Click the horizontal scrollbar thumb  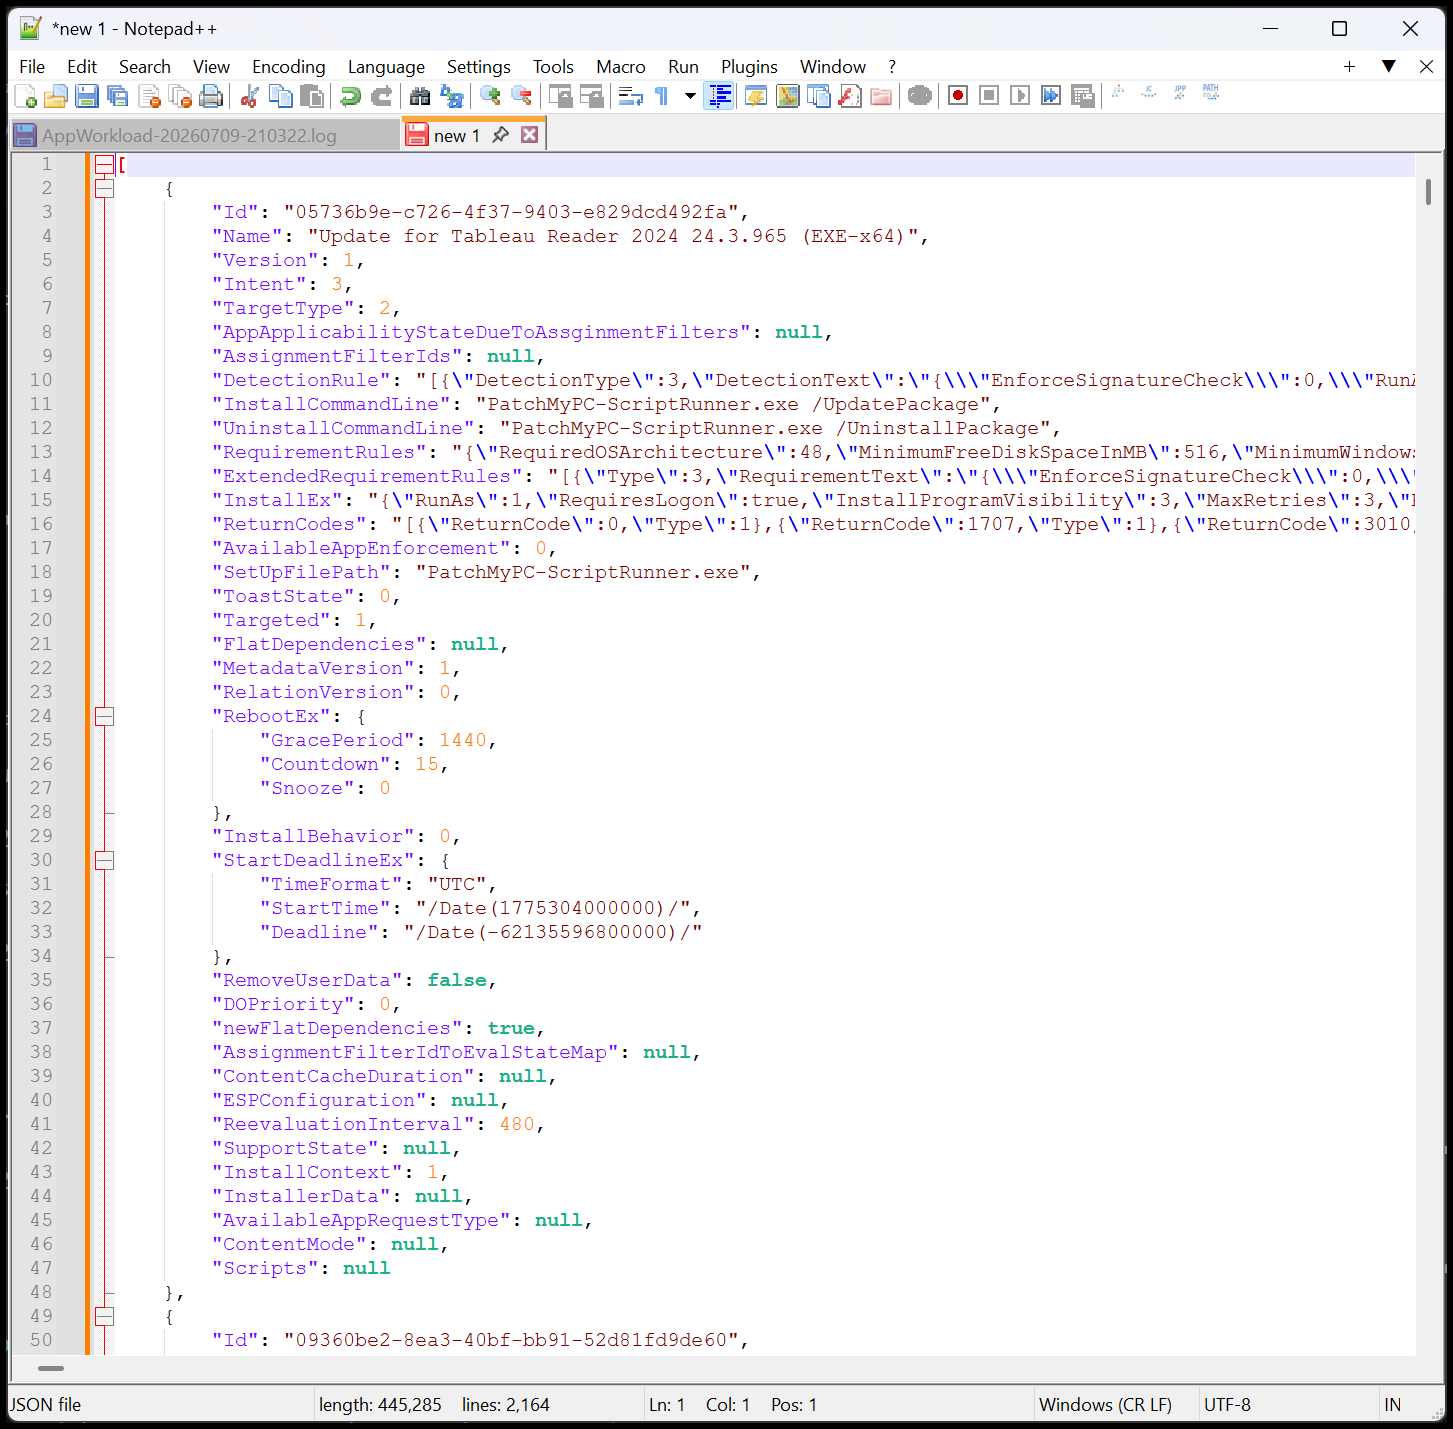click(50, 1368)
